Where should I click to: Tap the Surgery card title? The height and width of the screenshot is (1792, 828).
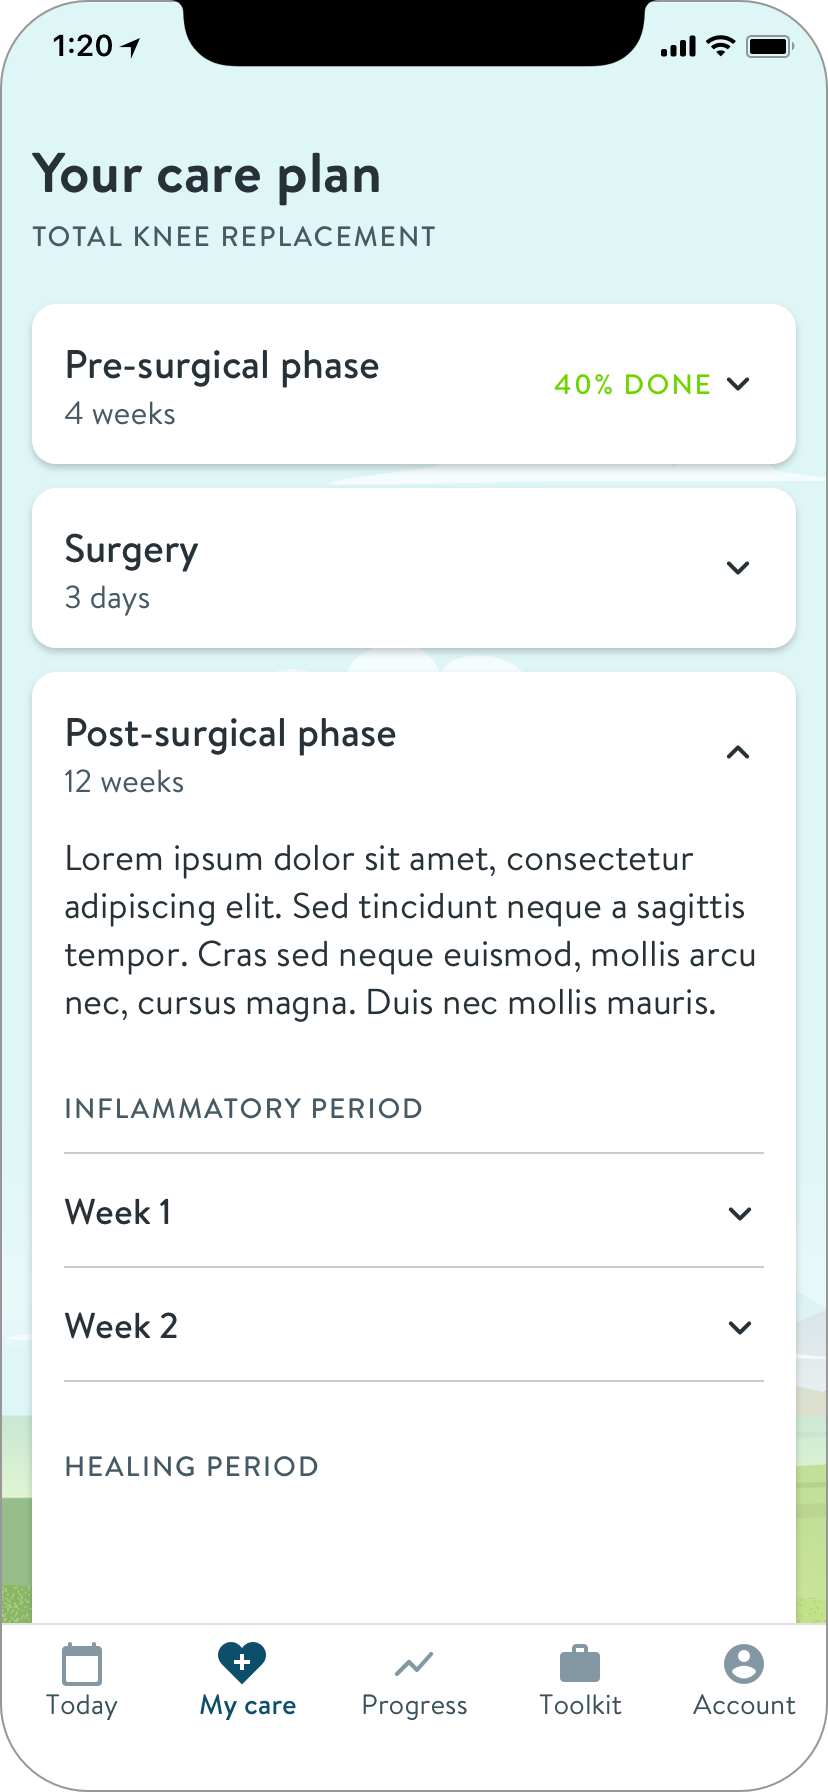(132, 550)
